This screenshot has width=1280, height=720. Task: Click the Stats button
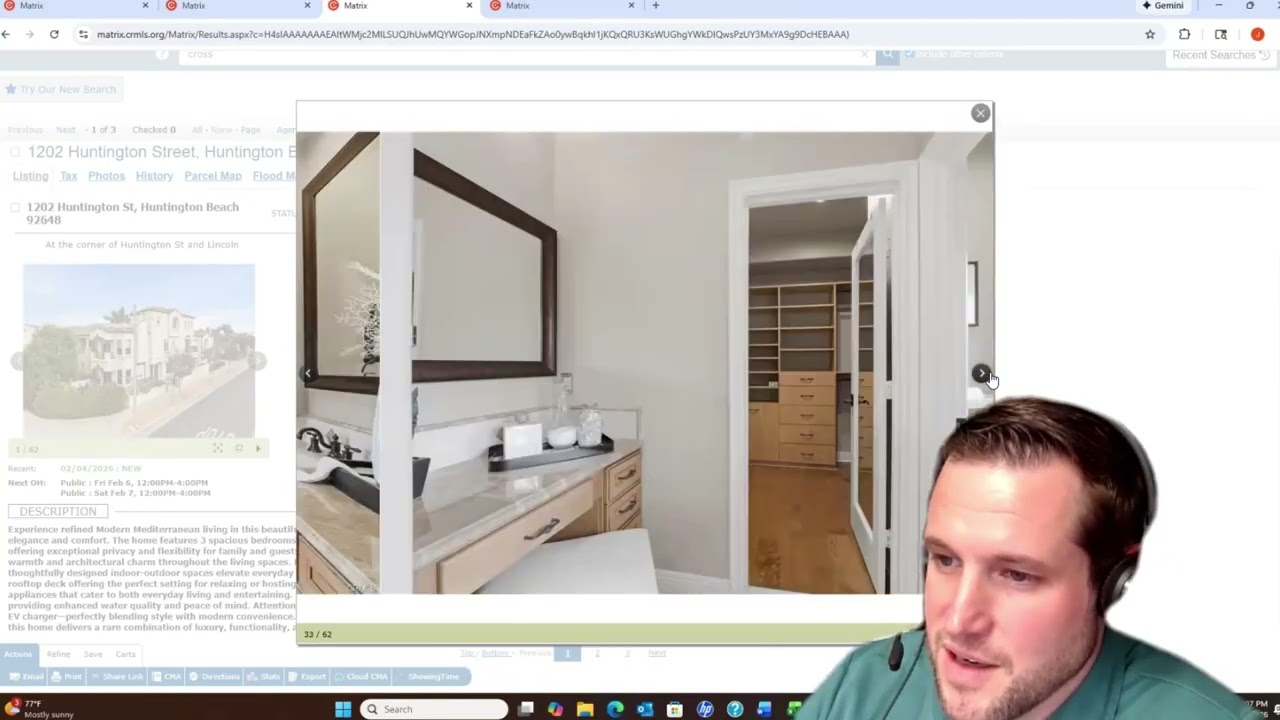click(x=265, y=677)
